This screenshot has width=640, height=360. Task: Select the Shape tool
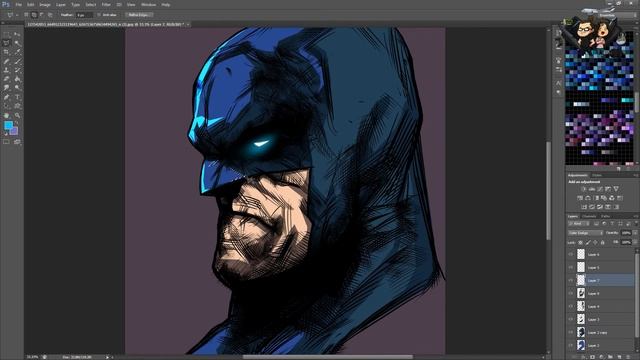[17, 106]
